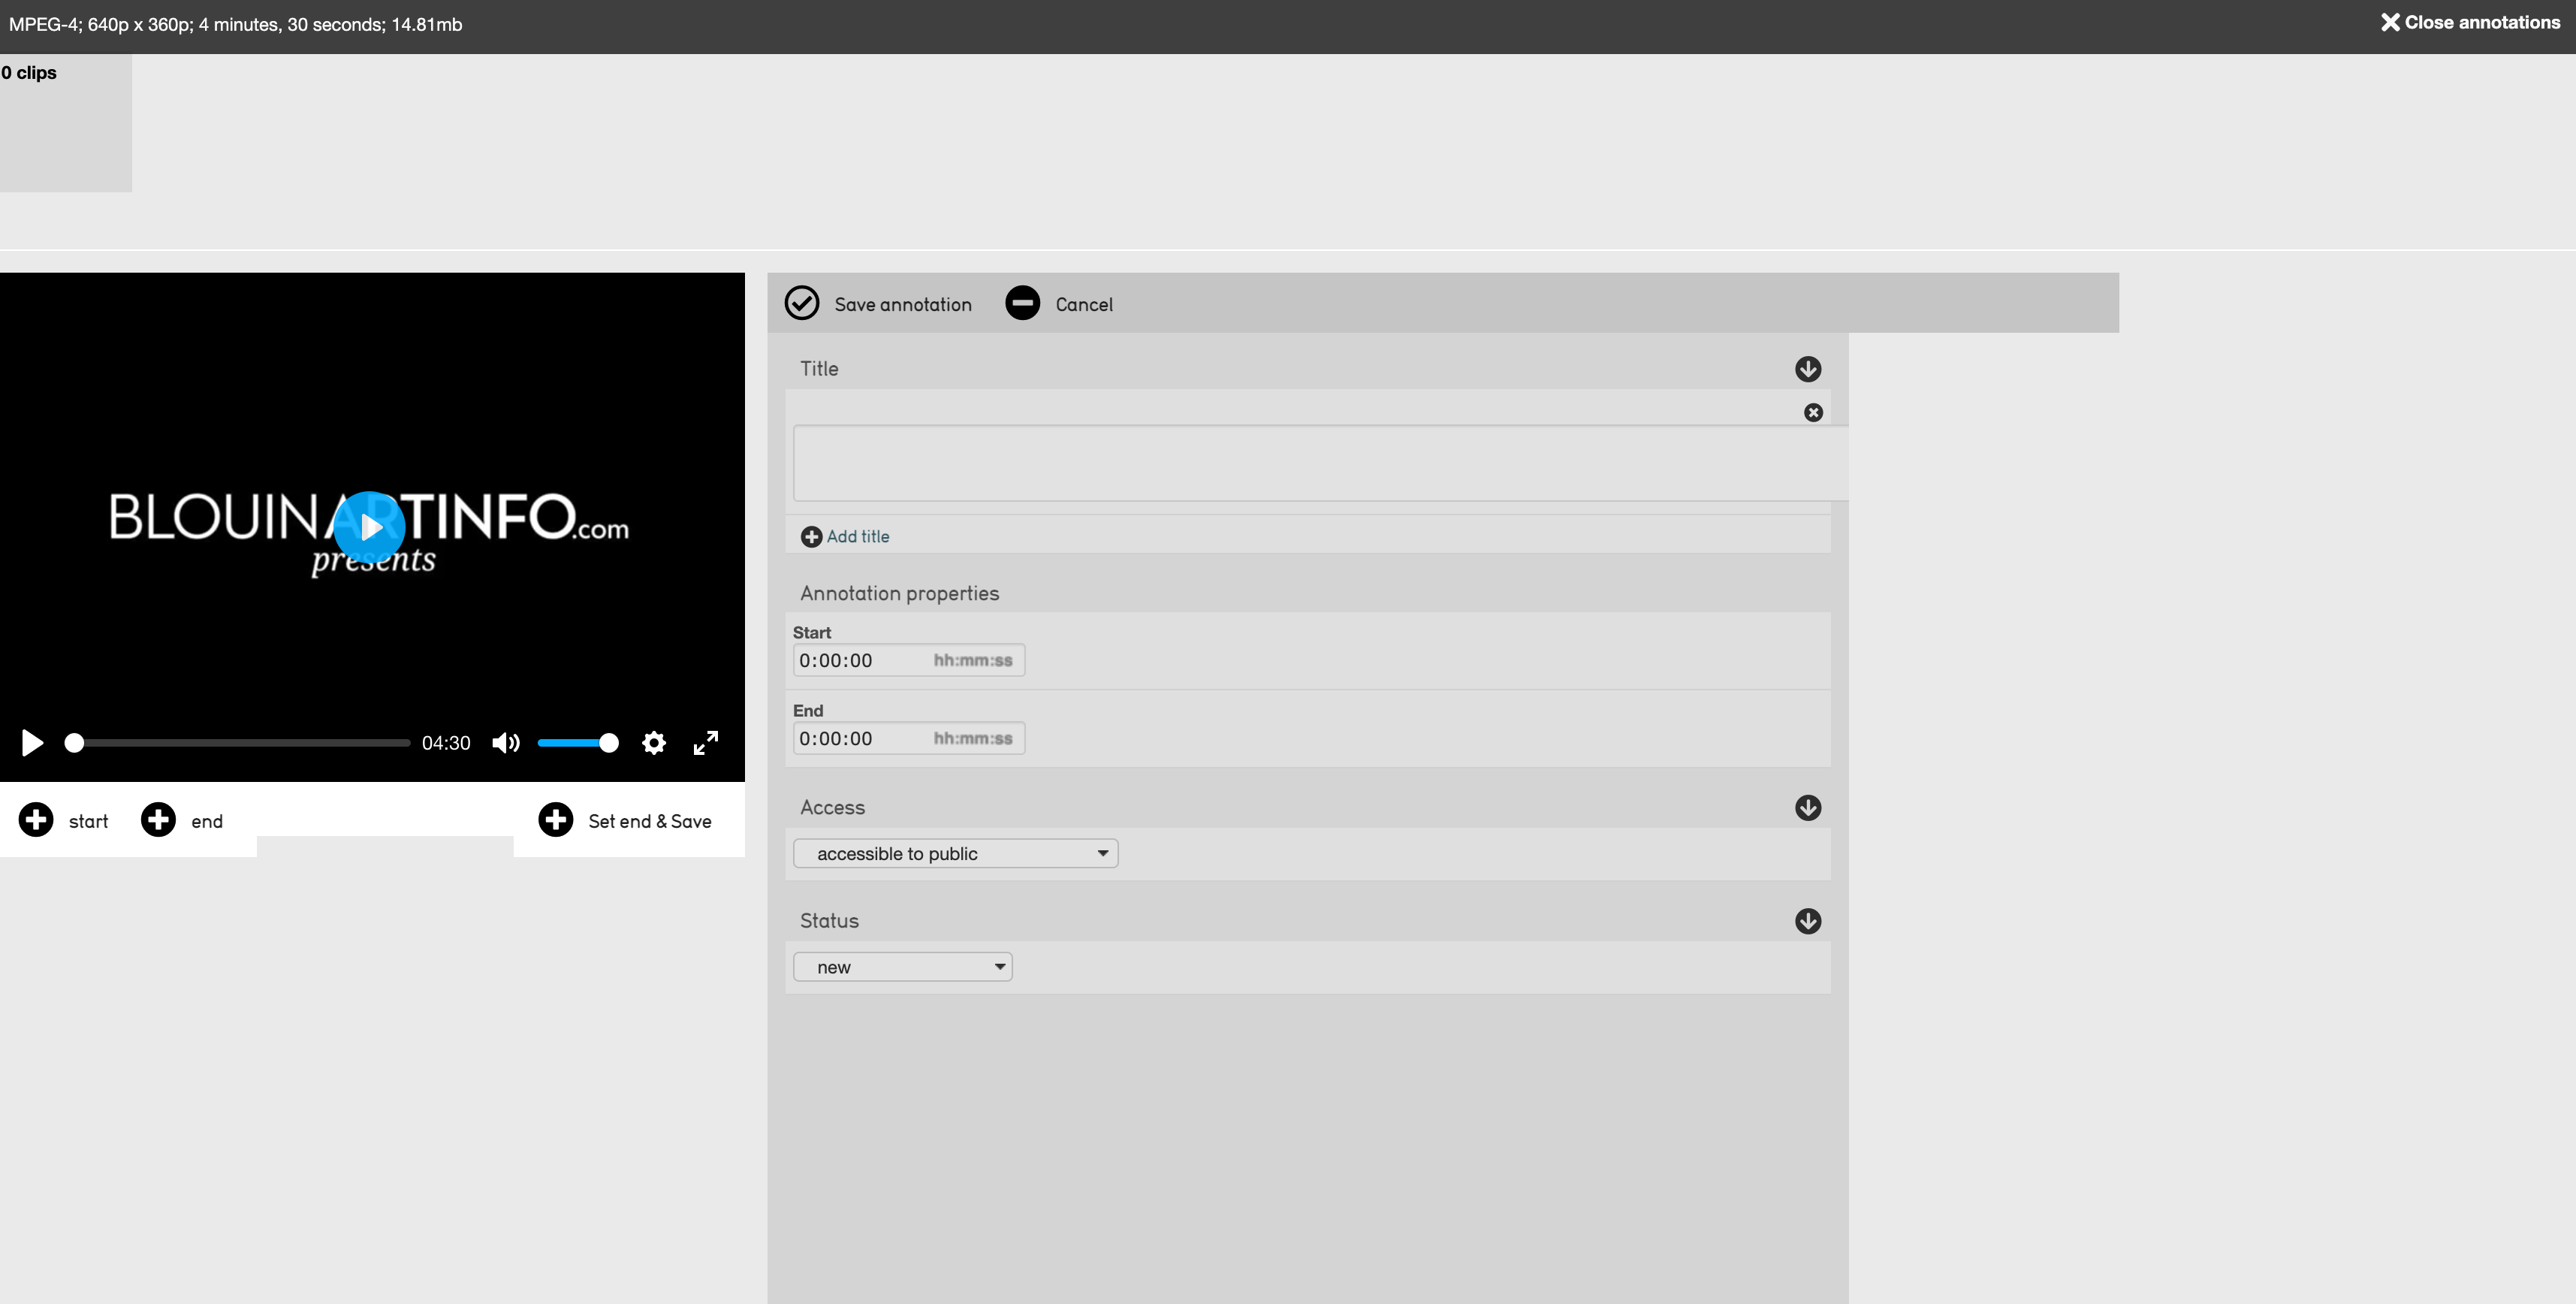Remove the title field with x icon

[x=1813, y=413]
